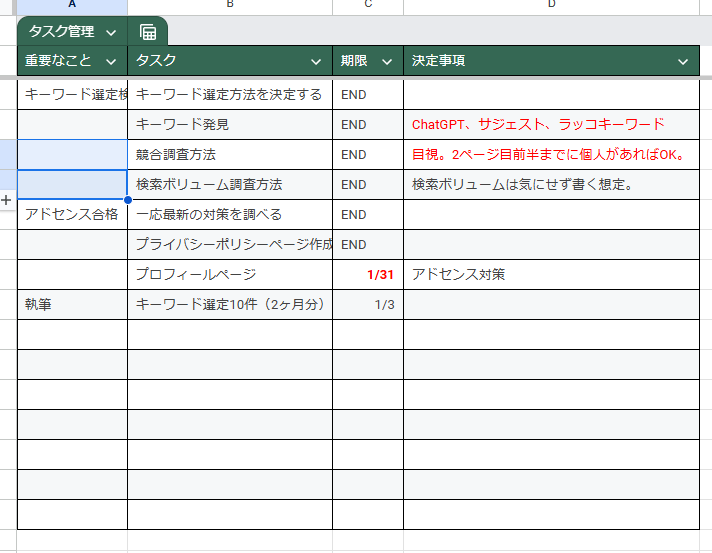Open the タスク管理 table name dropdown
712x553 pixels.
(x=111, y=32)
